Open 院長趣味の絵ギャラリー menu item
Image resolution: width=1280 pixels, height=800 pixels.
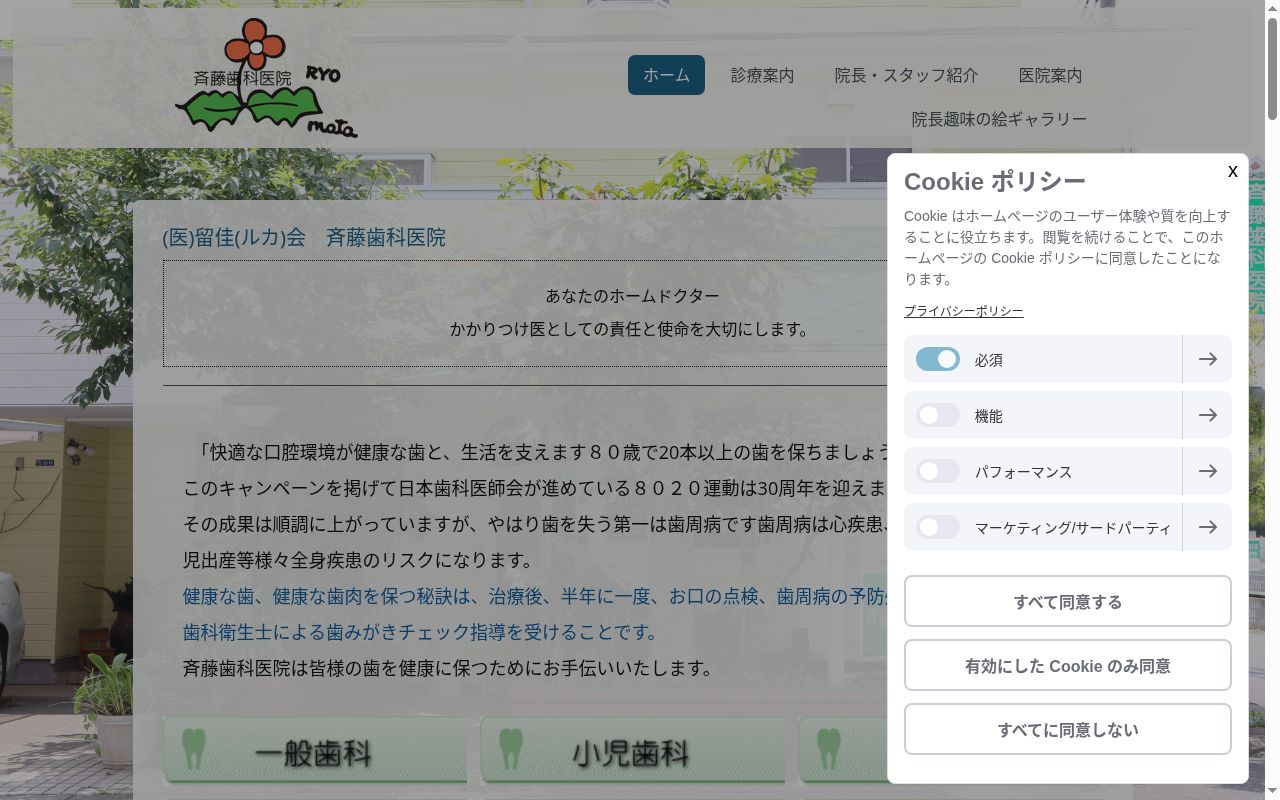999,119
